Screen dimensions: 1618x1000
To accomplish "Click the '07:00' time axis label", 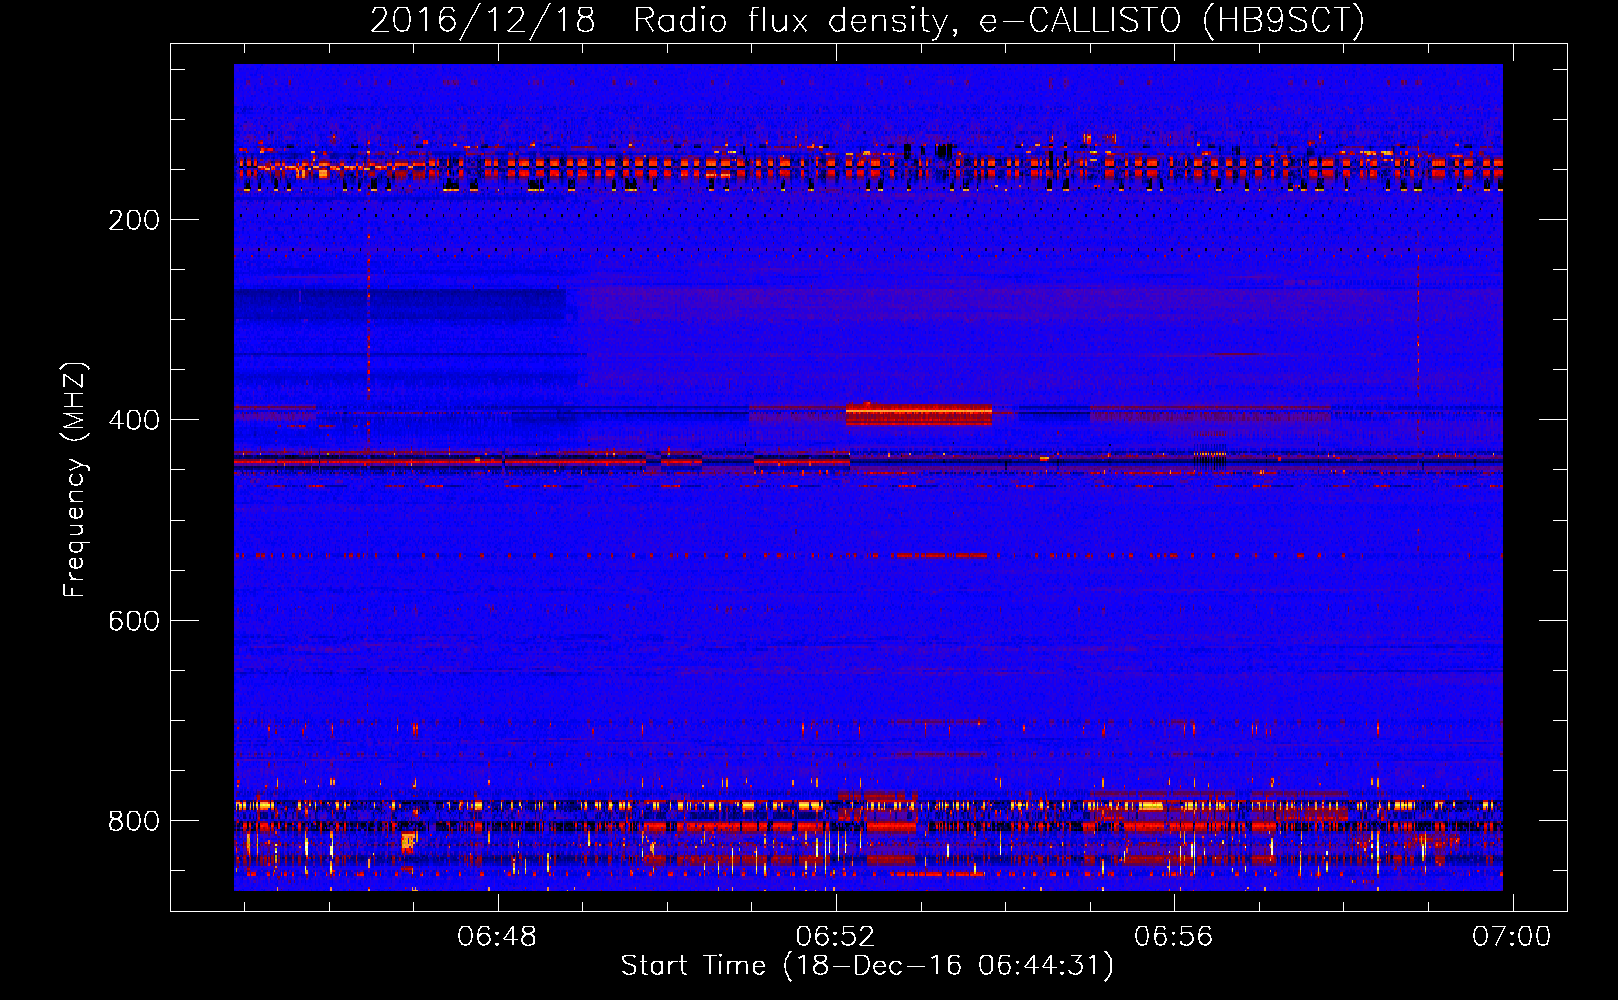I will click(x=1511, y=936).
